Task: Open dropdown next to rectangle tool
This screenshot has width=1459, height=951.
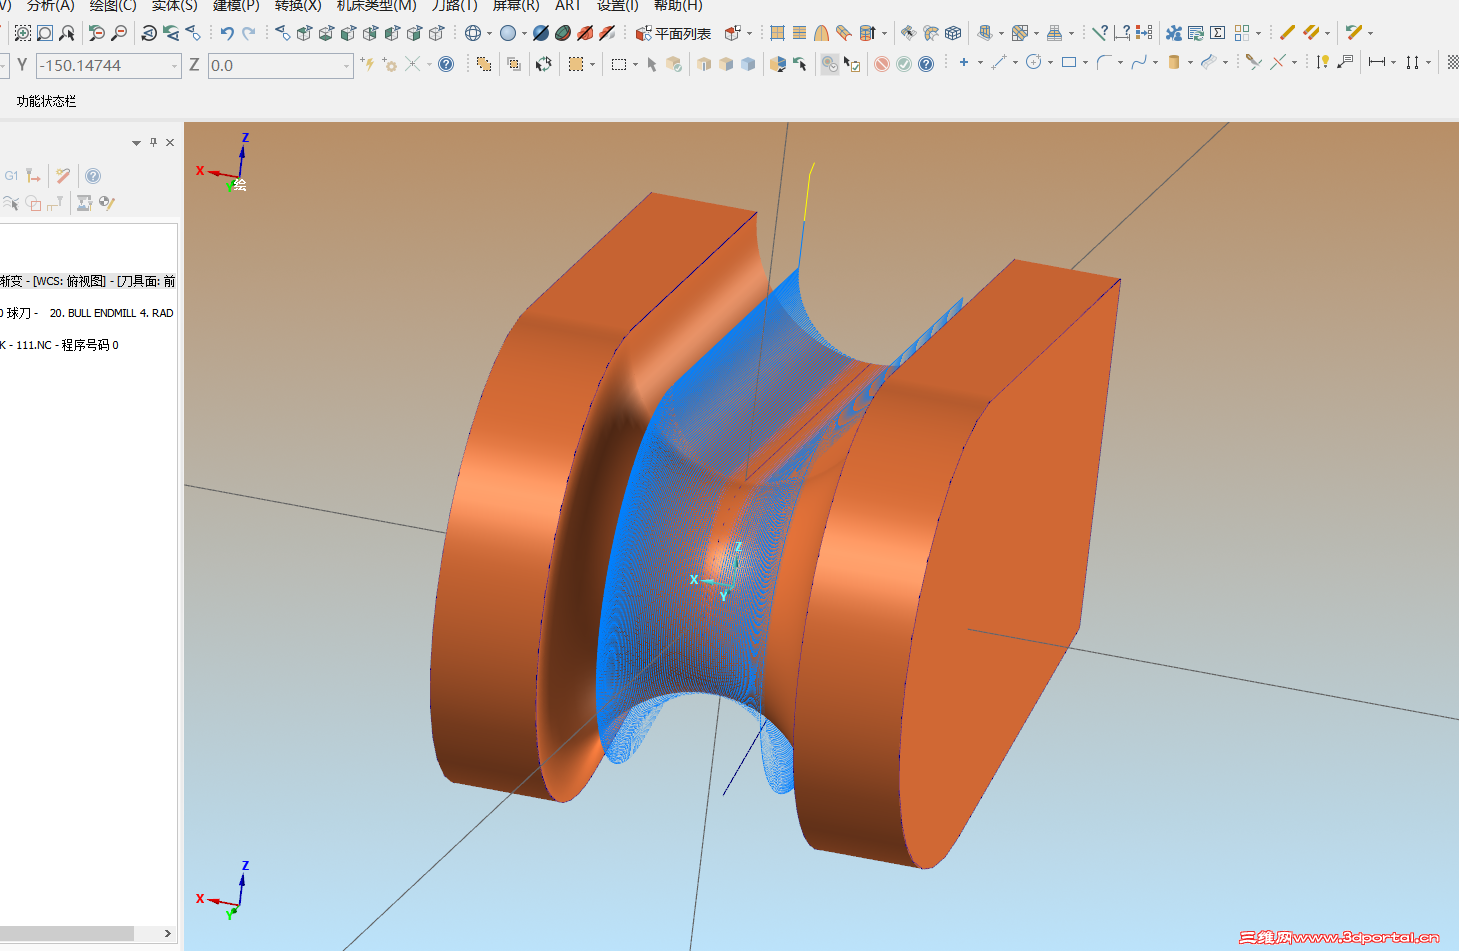Action: tap(1085, 62)
